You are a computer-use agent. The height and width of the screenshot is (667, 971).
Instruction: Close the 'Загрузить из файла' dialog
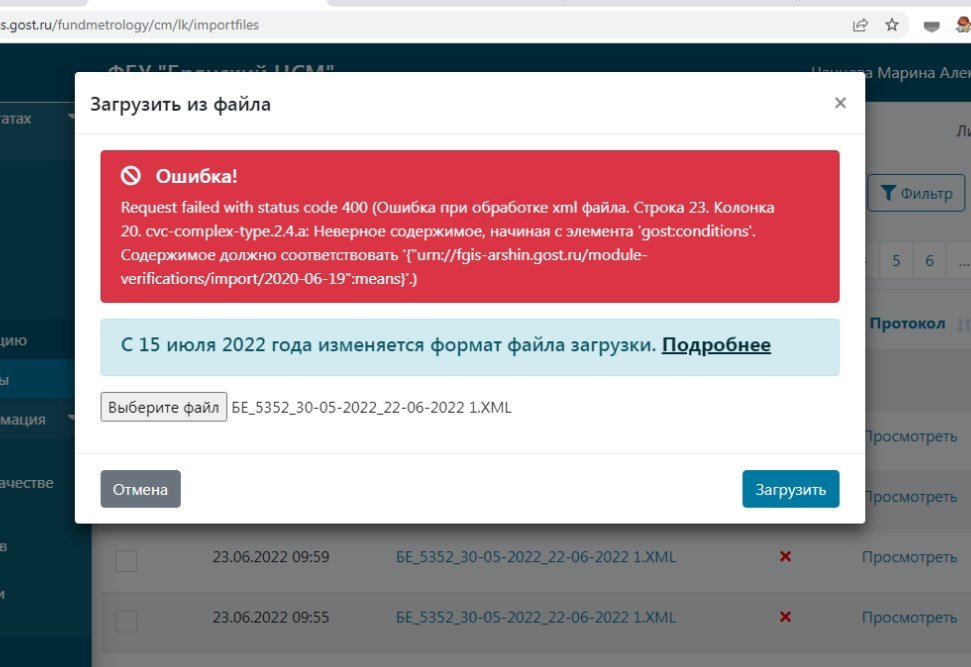click(840, 103)
